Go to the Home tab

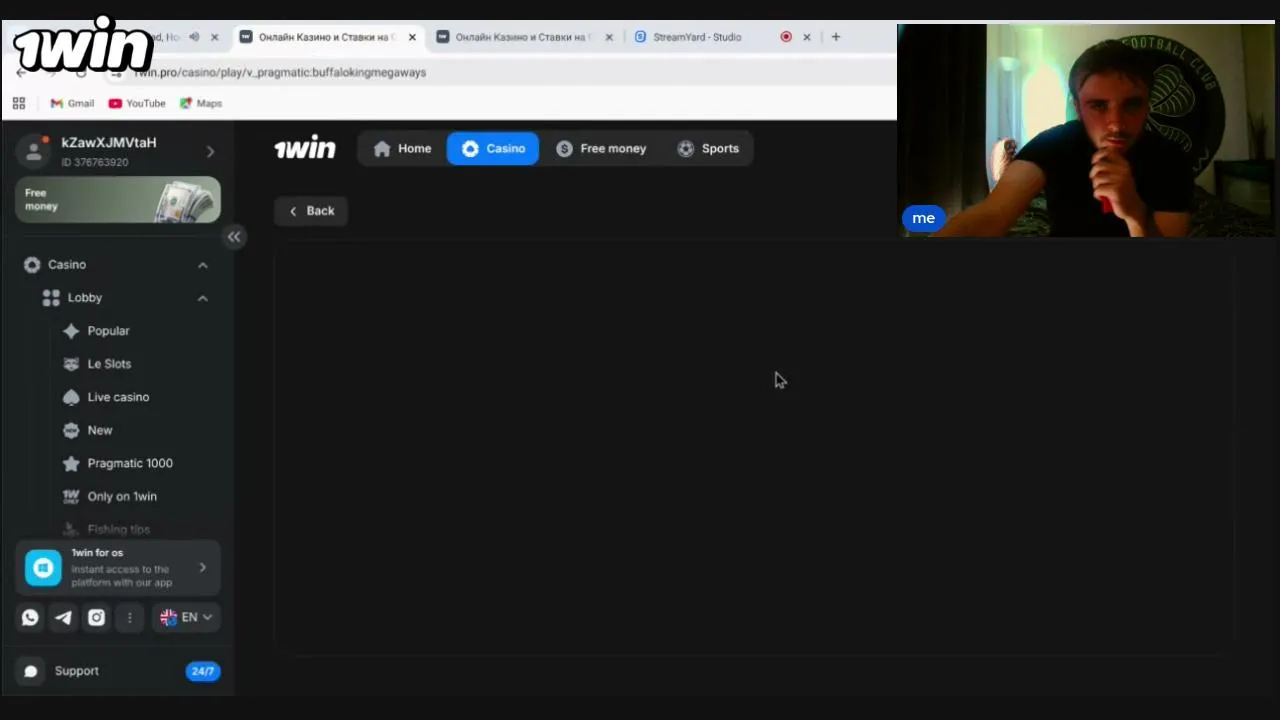click(x=402, y=149)
